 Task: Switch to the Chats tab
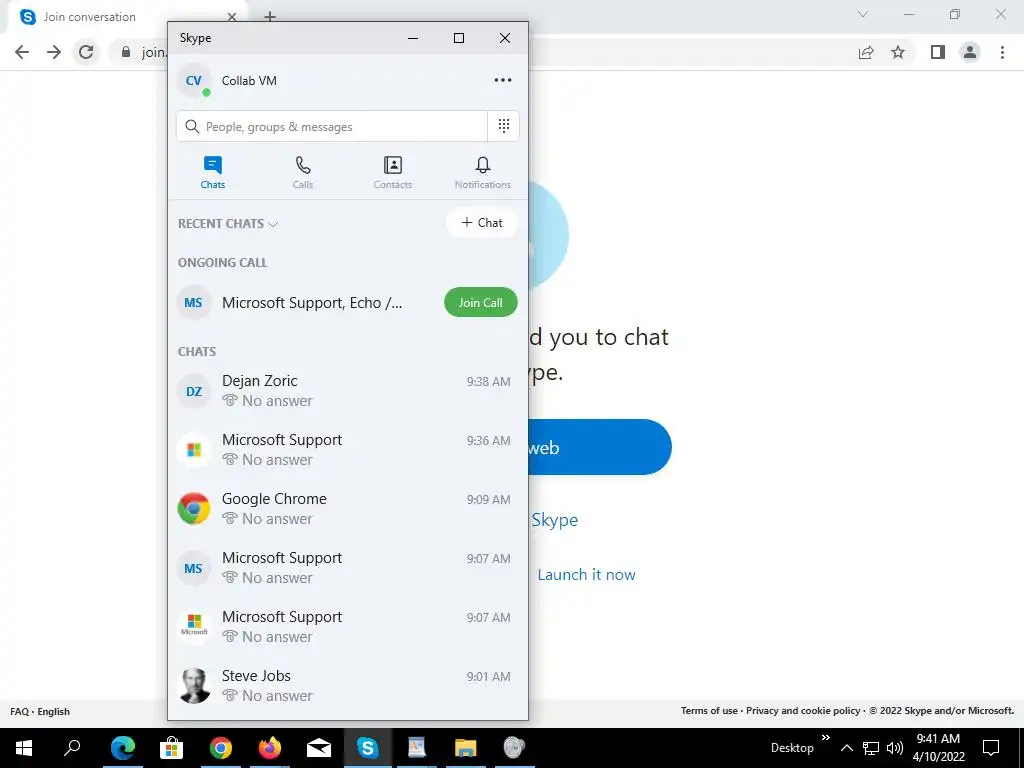(x=213, y=173)
